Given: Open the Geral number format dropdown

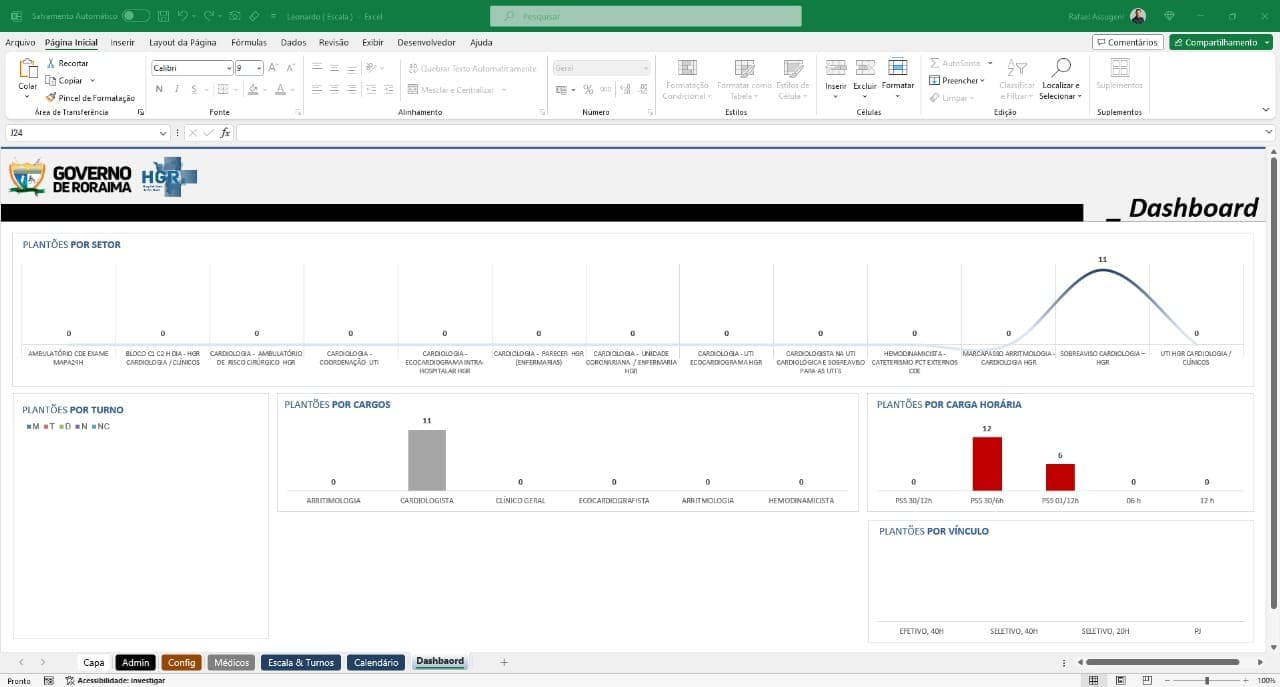Looking at the screenshot, I should [x=645, y=68].
